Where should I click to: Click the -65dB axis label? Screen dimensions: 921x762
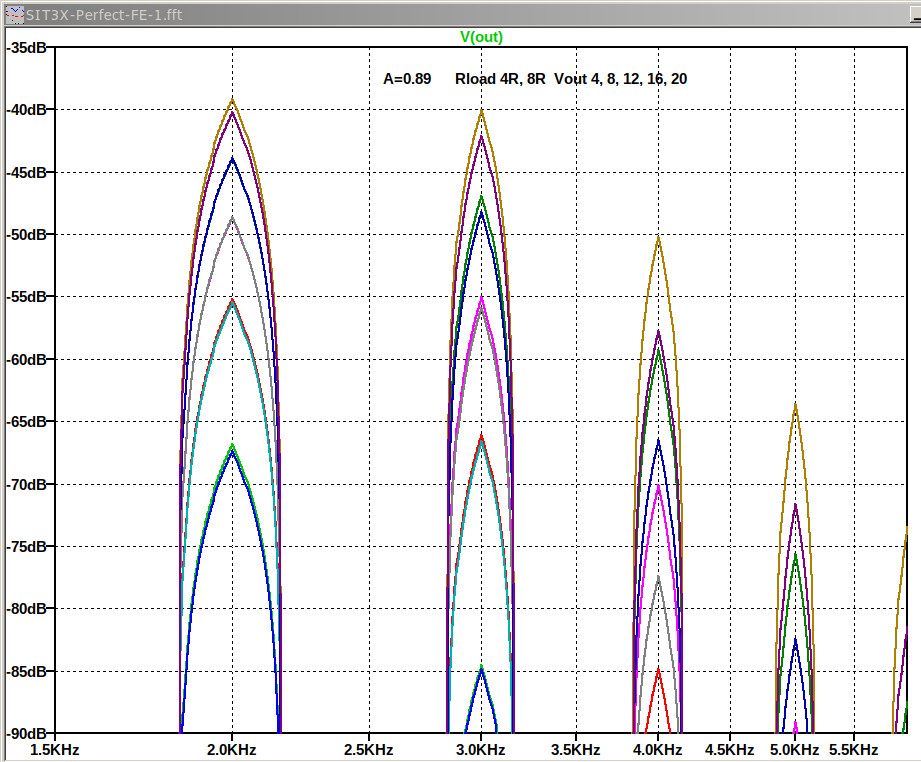coord(26,422)
